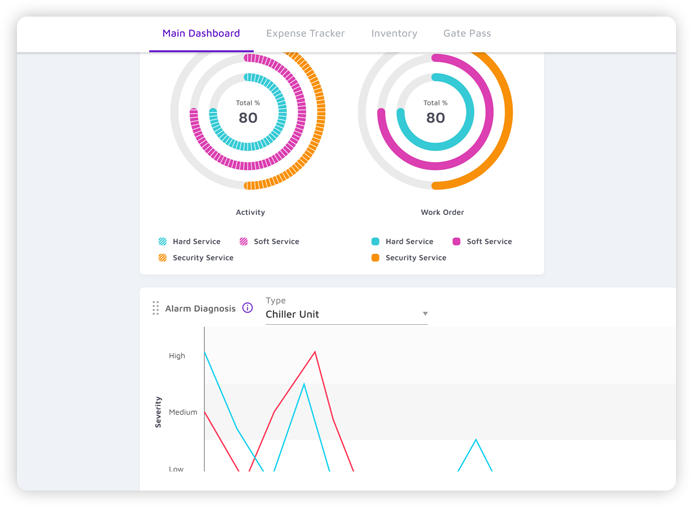This screenshot has width=691, height=507.
Task: Click the red line peak in alarm chart
Action: click(315, 352)
